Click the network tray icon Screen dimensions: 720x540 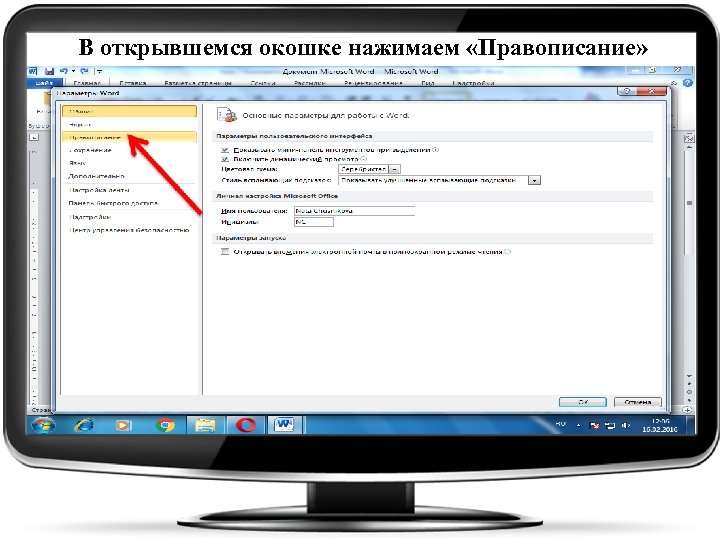(x=610, y=426)
